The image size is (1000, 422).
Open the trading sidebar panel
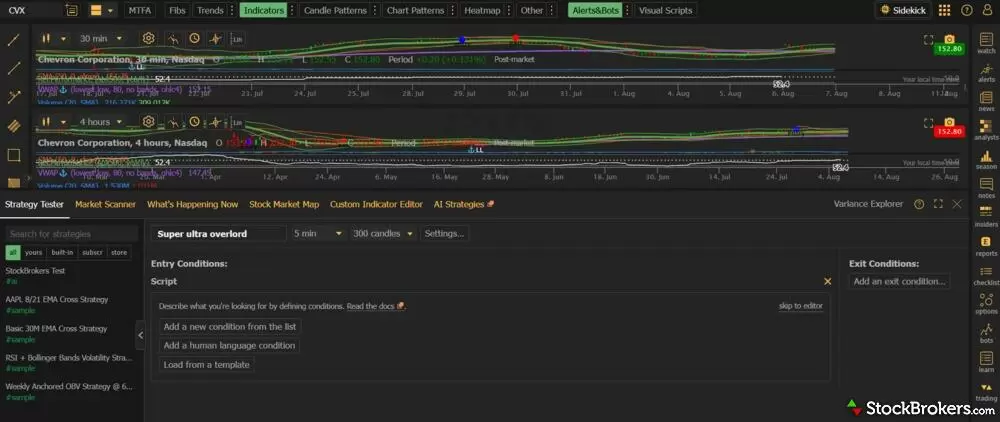coord(986,391)
